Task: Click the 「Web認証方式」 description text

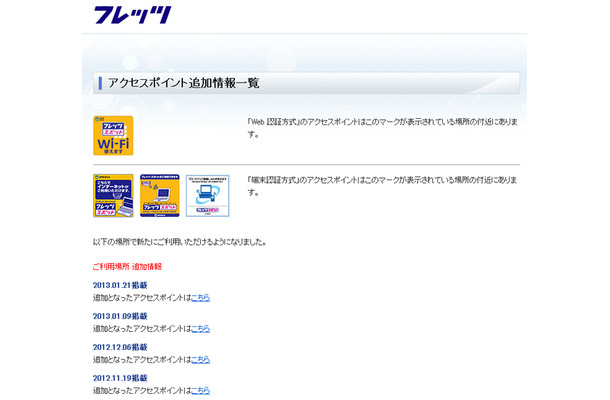Action: click(381, 121)
